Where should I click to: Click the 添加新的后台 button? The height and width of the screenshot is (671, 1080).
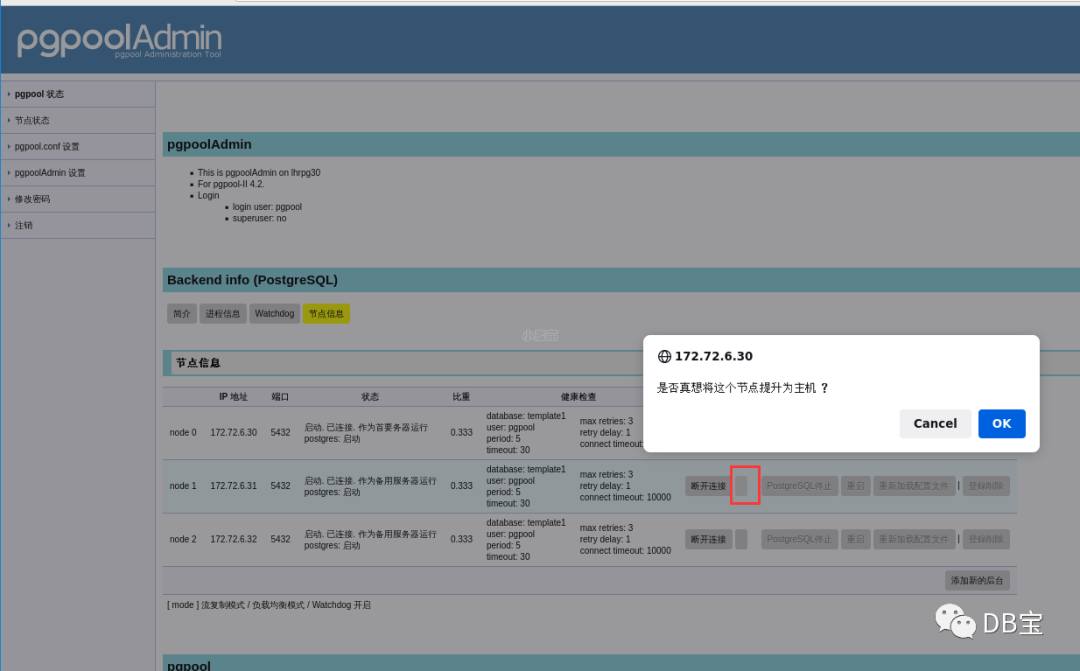(977, 580)
